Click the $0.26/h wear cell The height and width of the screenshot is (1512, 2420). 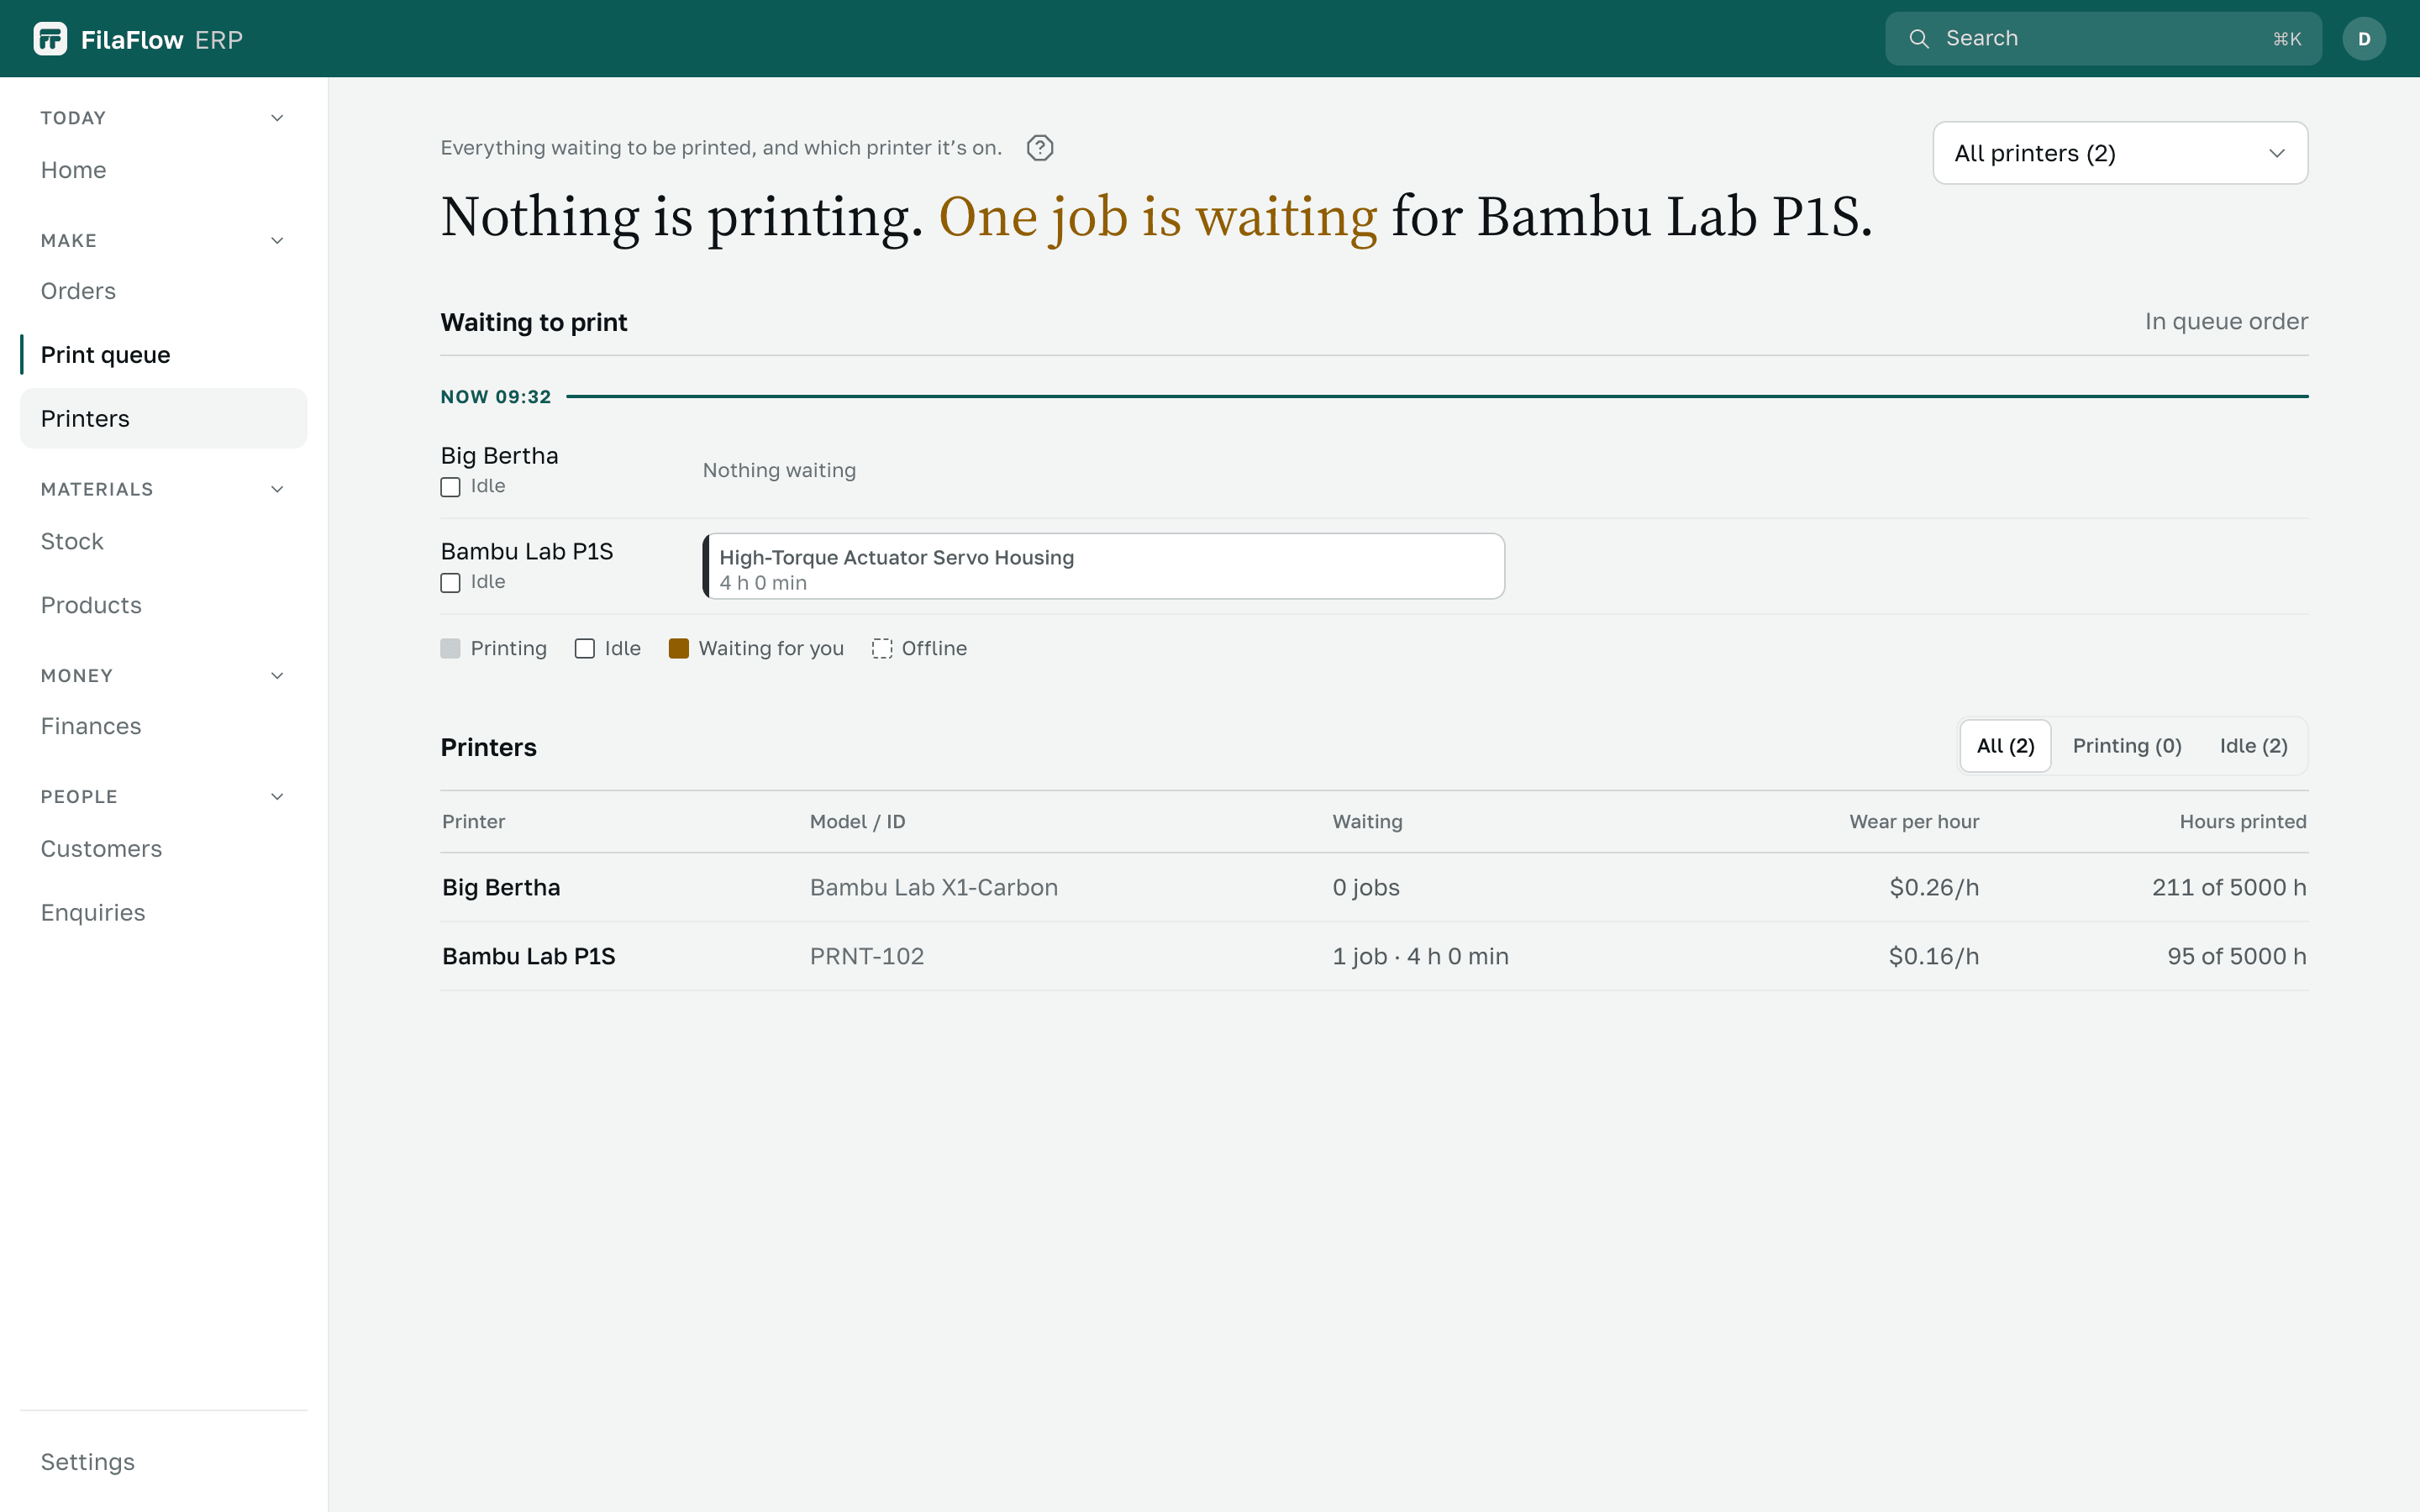pos(1934,887)
